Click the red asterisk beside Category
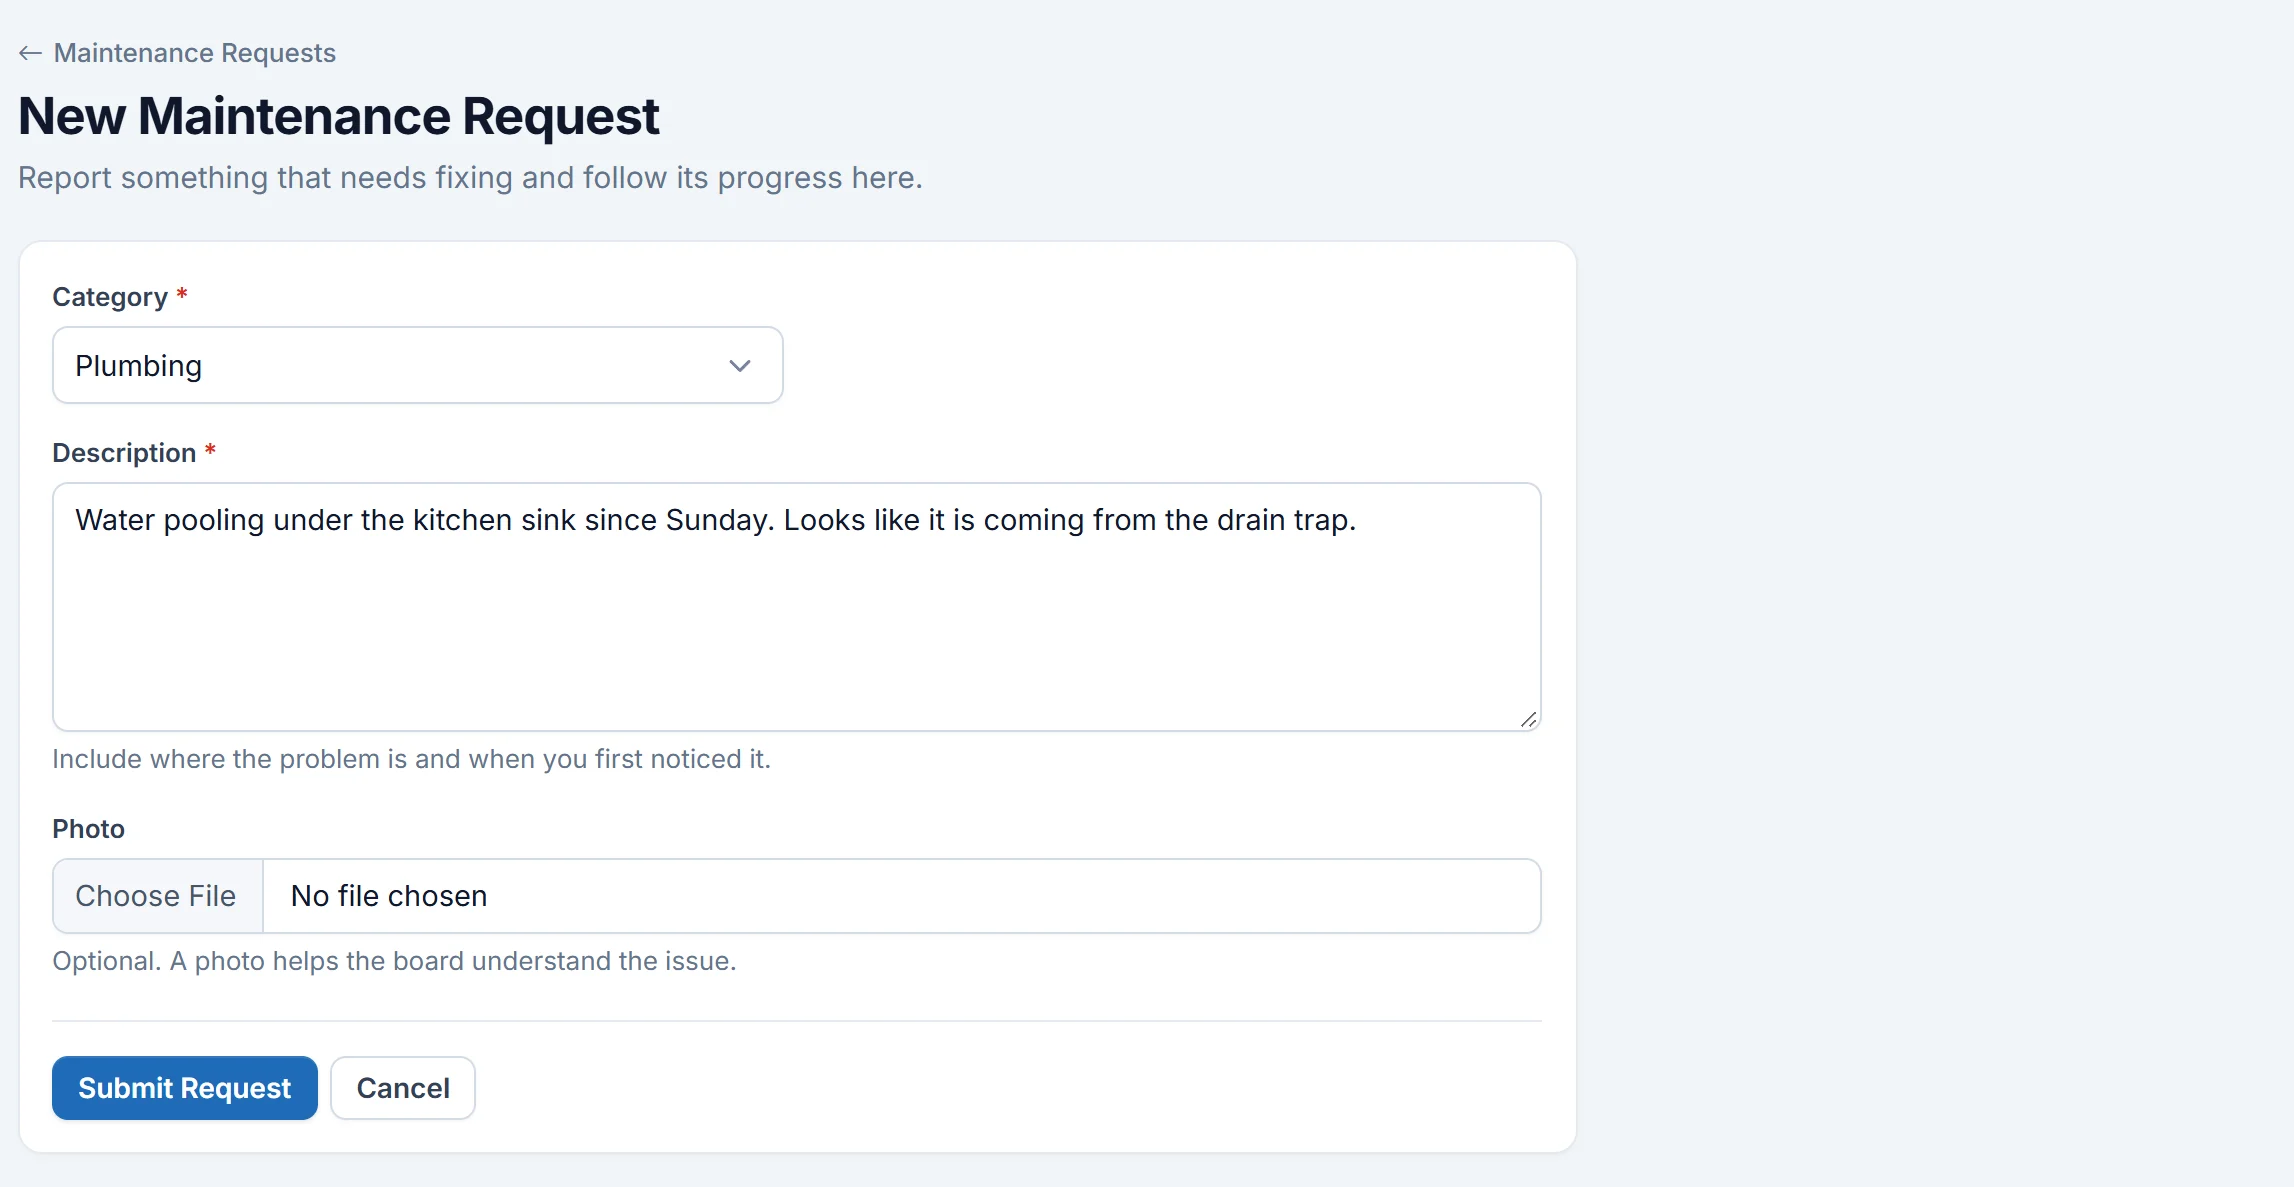This screenshot has height=1187, width=2294. pyautogui.click(x=182, y=295)
